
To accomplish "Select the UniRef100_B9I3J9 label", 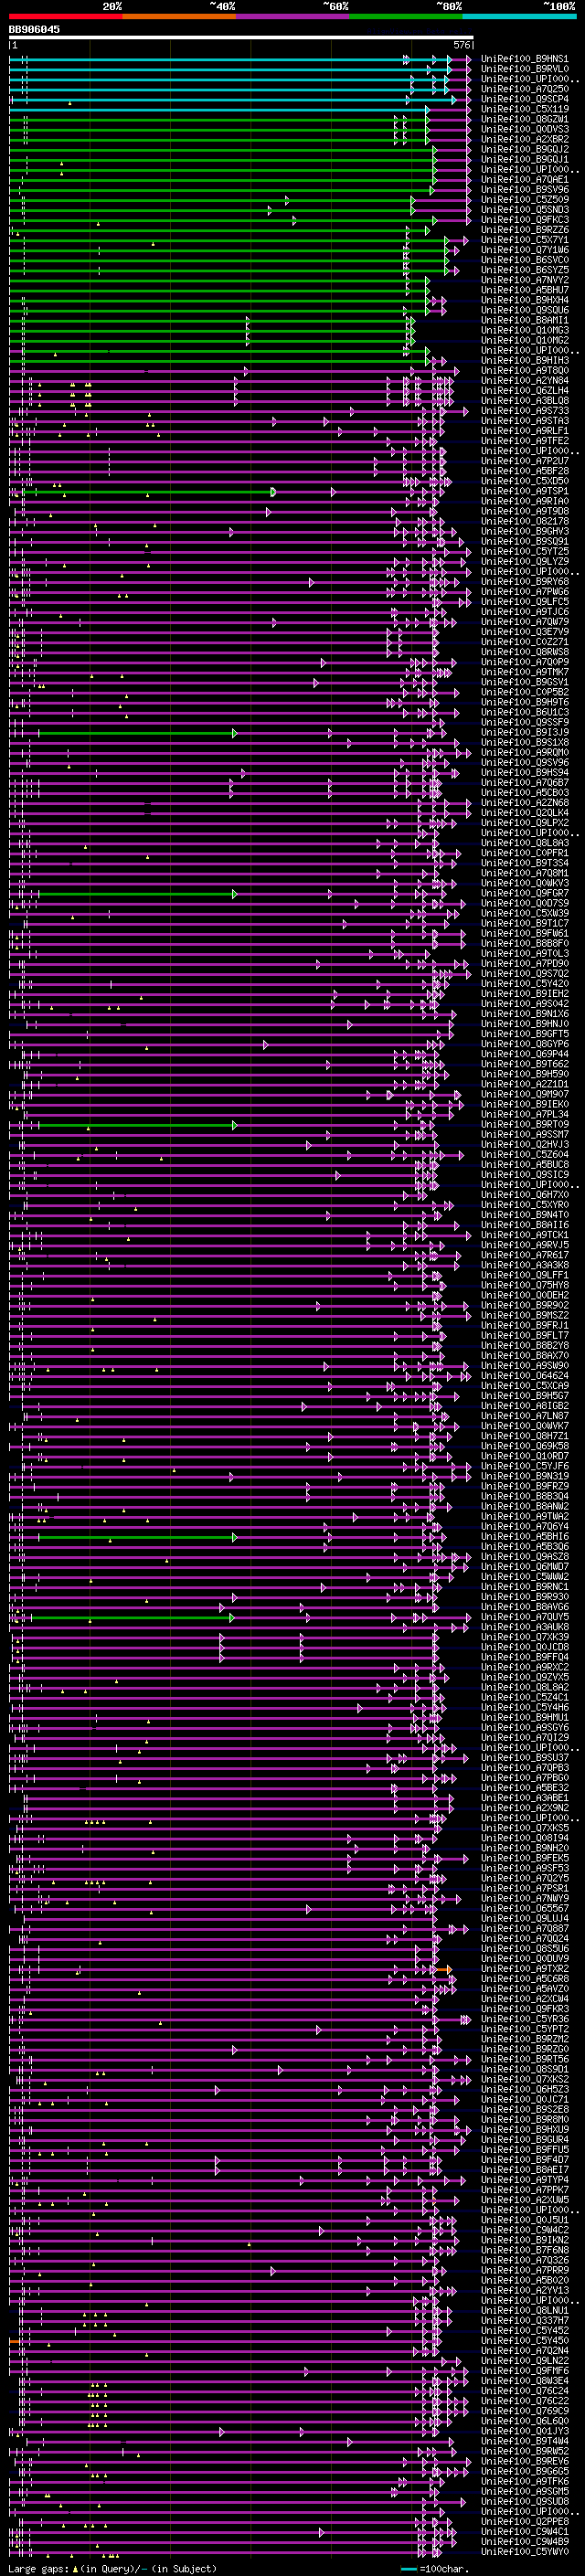I will pos(525,733).
